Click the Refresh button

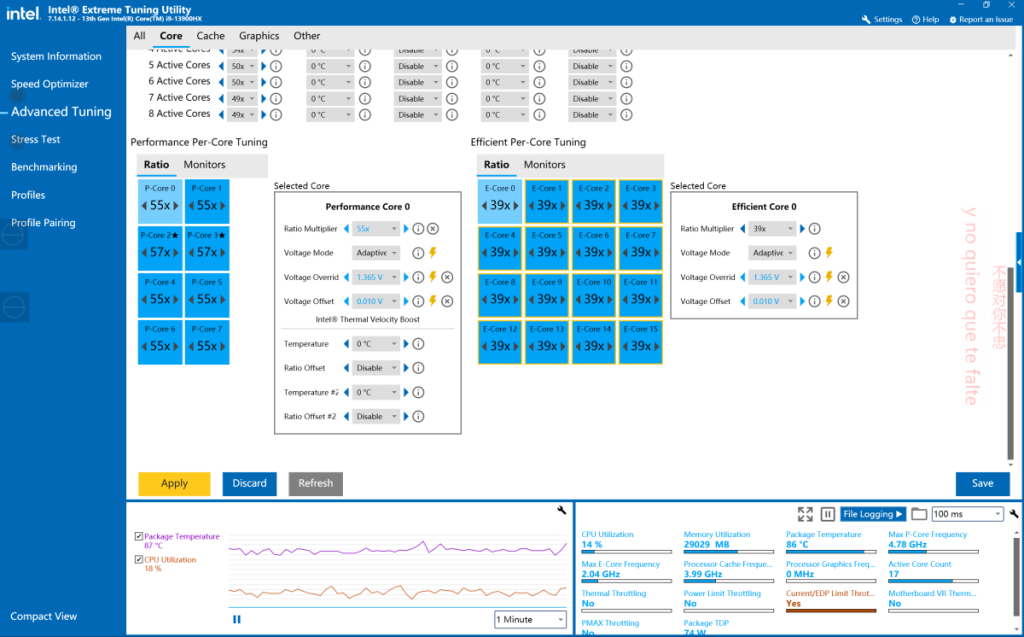tap(315, 483)
